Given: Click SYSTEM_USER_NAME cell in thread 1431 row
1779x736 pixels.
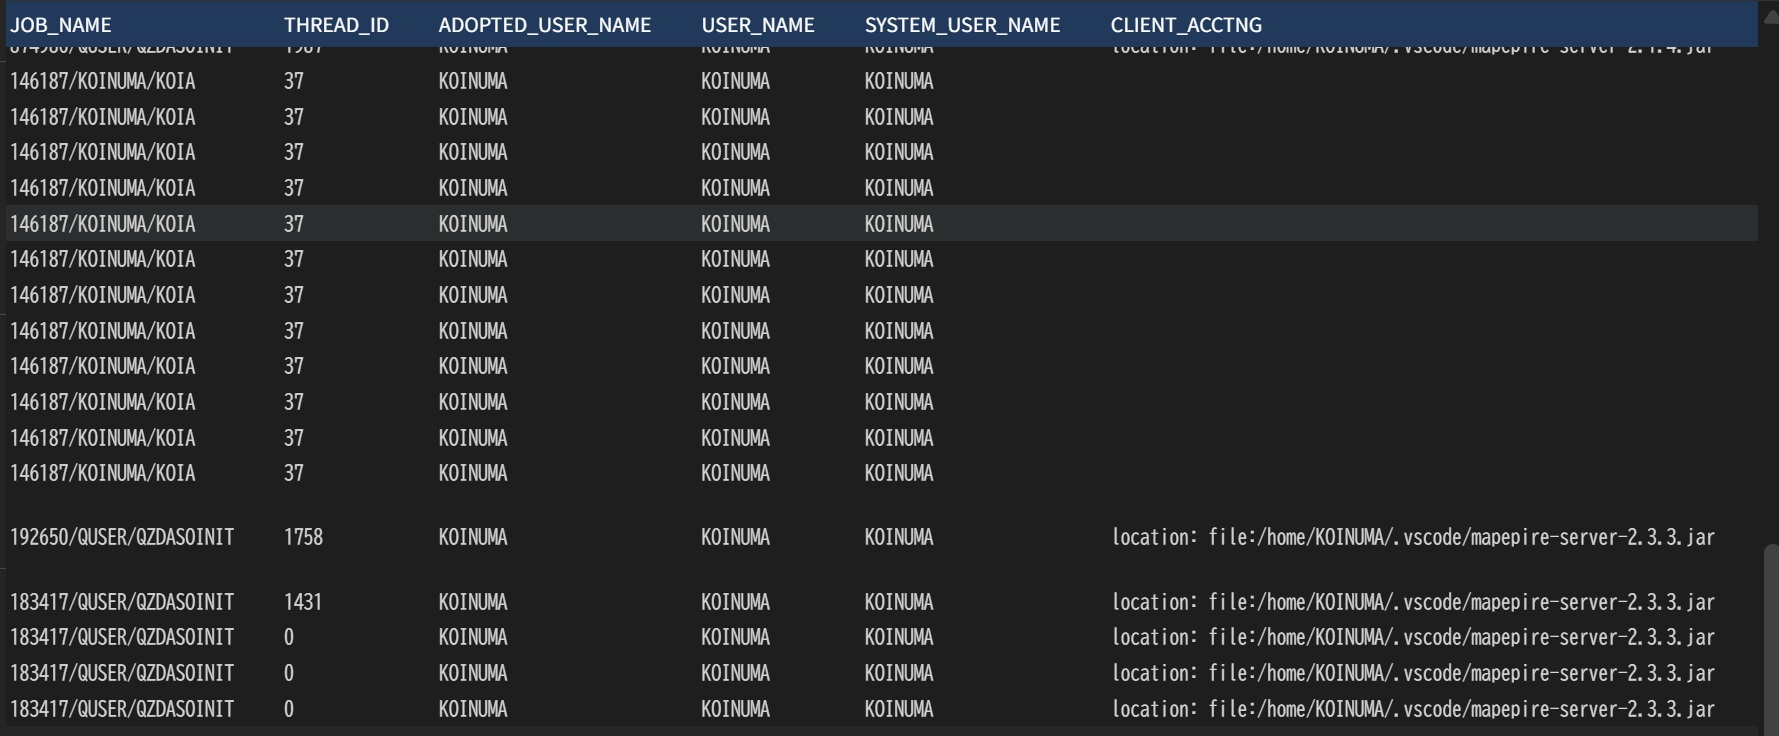Looking at the screenshot, I should point(898,602).
